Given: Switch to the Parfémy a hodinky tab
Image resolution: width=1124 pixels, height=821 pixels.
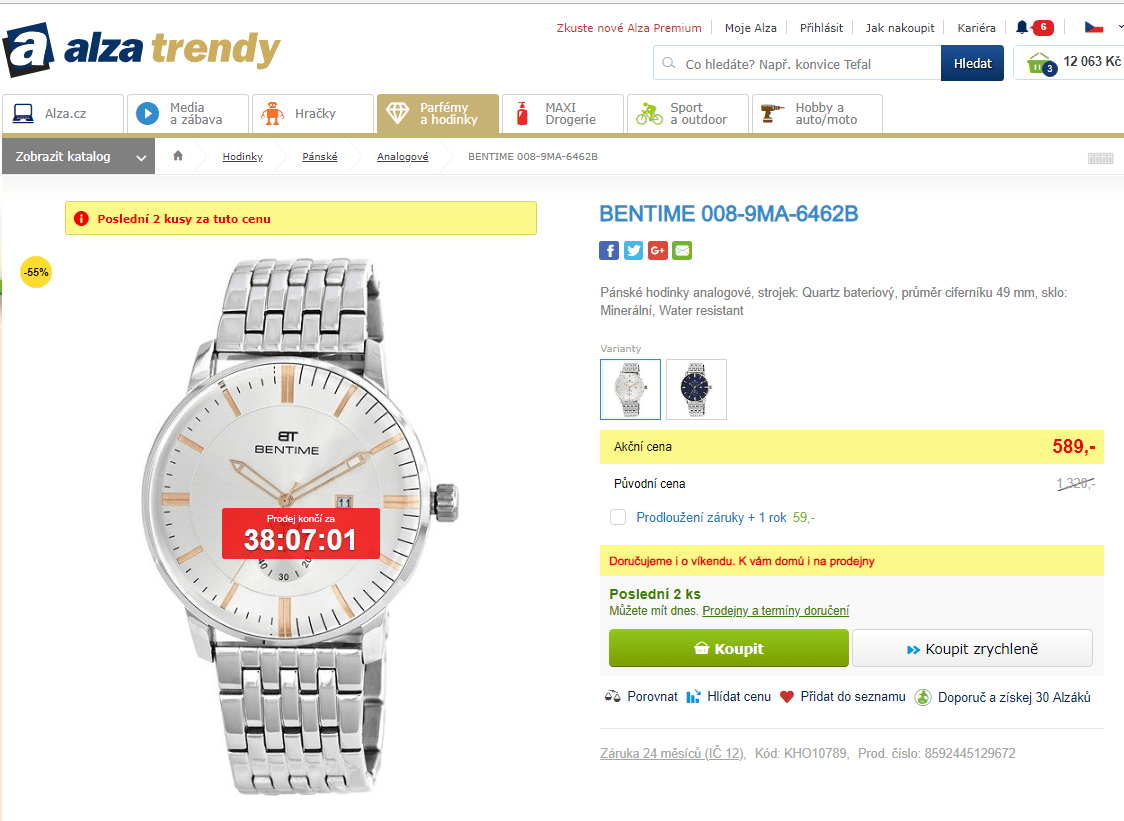Looking at the screenshot, I should coord(437,113).
